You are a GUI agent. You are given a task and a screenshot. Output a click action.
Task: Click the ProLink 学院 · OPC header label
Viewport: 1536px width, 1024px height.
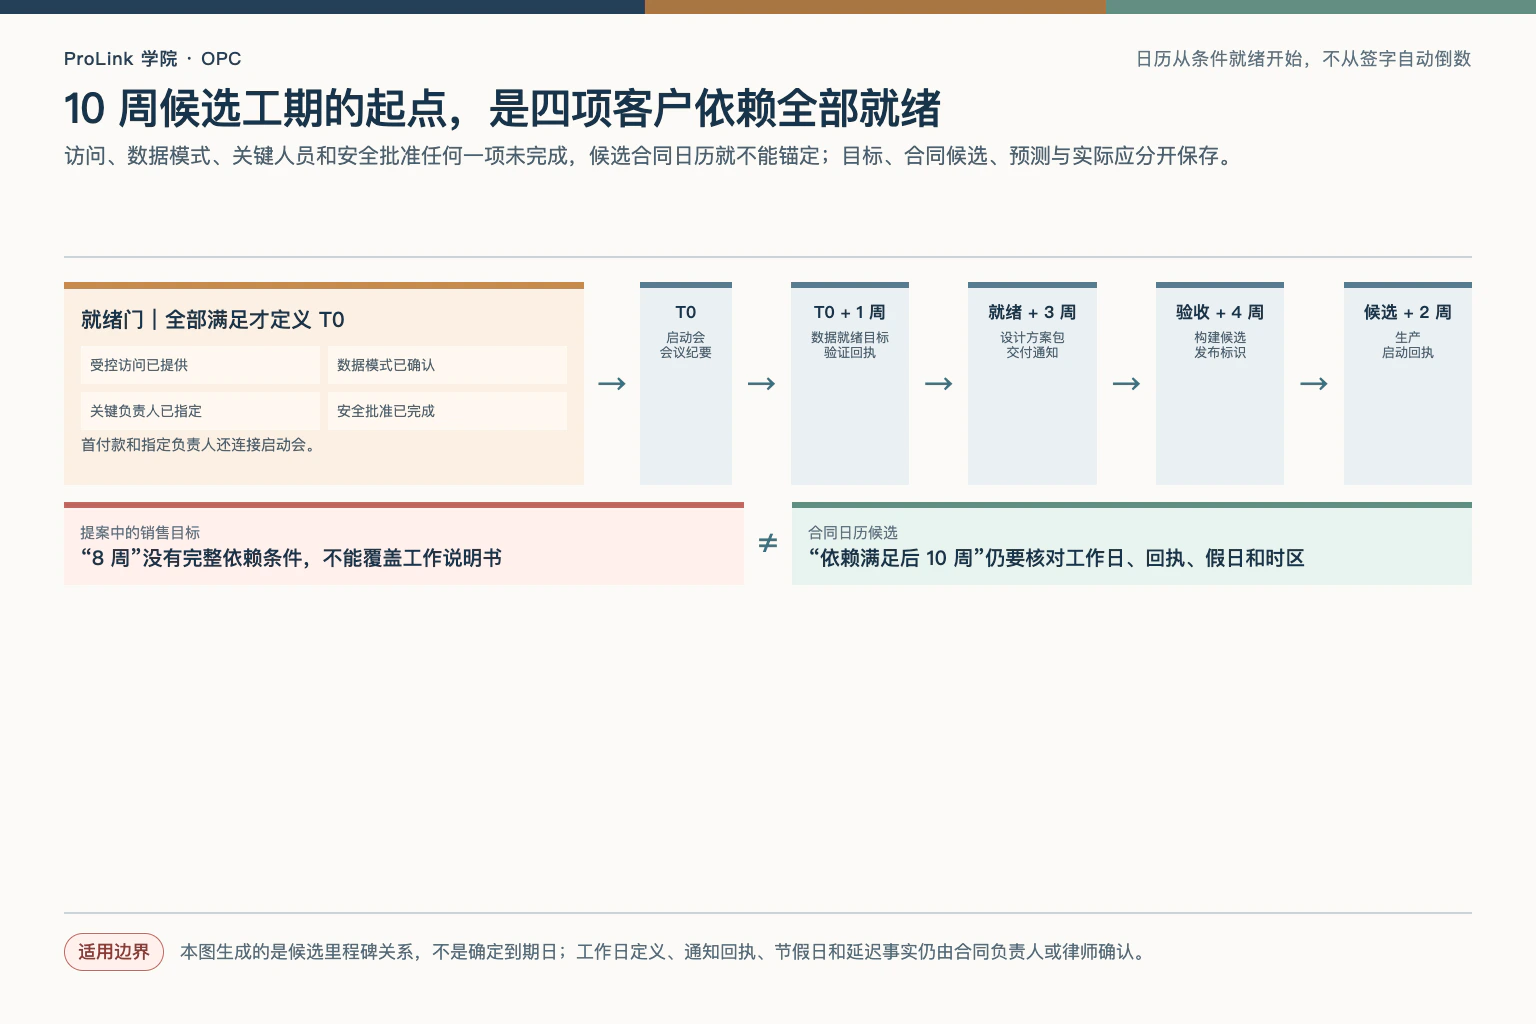pos(152,59)
